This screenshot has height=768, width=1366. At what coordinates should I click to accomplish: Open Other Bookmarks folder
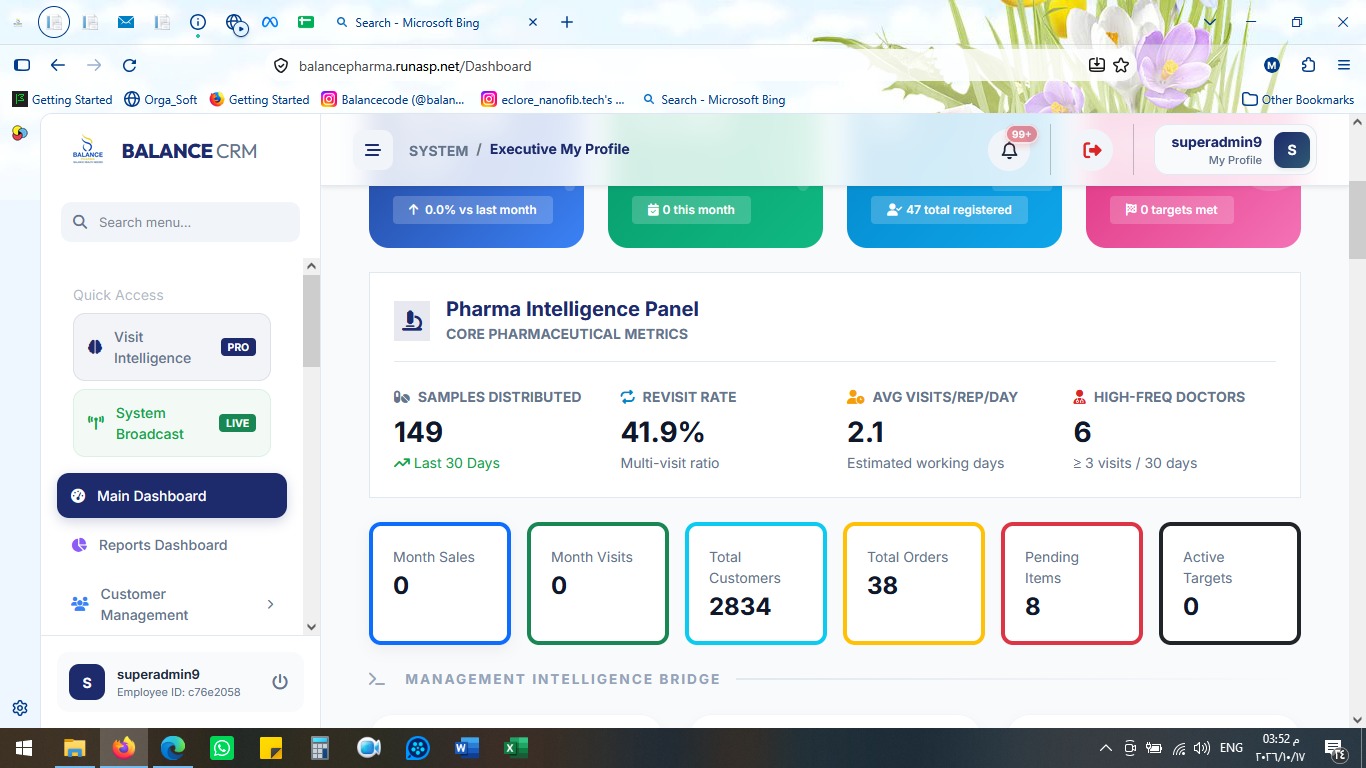(x=1298, y=100)
